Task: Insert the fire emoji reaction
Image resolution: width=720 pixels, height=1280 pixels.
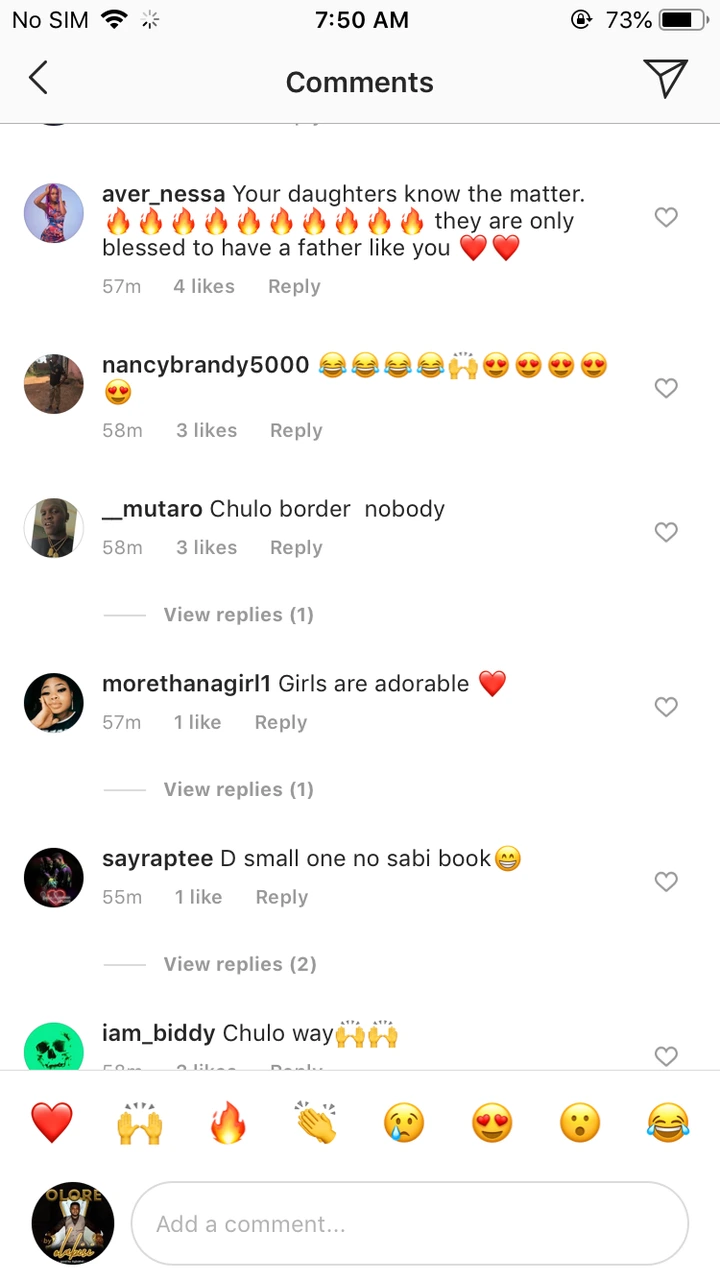Action: pos(228,1123)
